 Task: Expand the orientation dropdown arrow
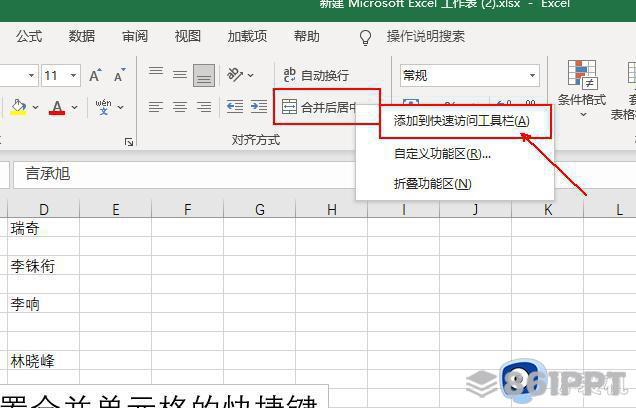pos(251,75)
